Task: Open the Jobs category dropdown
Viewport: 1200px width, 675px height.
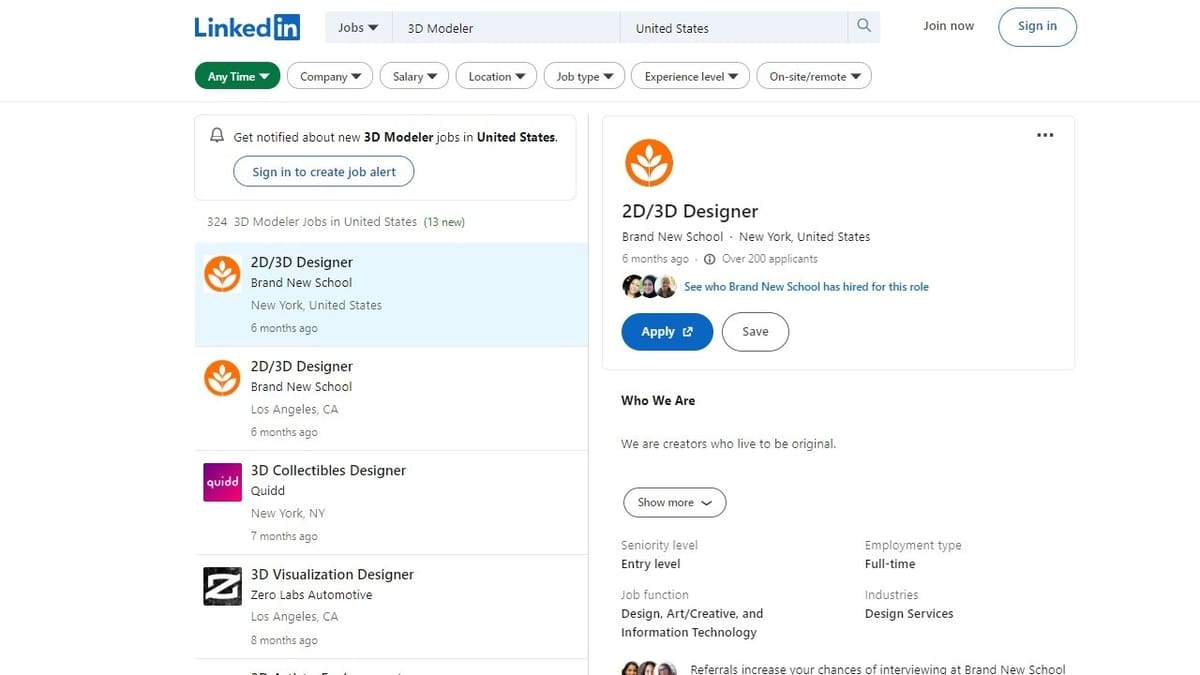Action: 358,27
